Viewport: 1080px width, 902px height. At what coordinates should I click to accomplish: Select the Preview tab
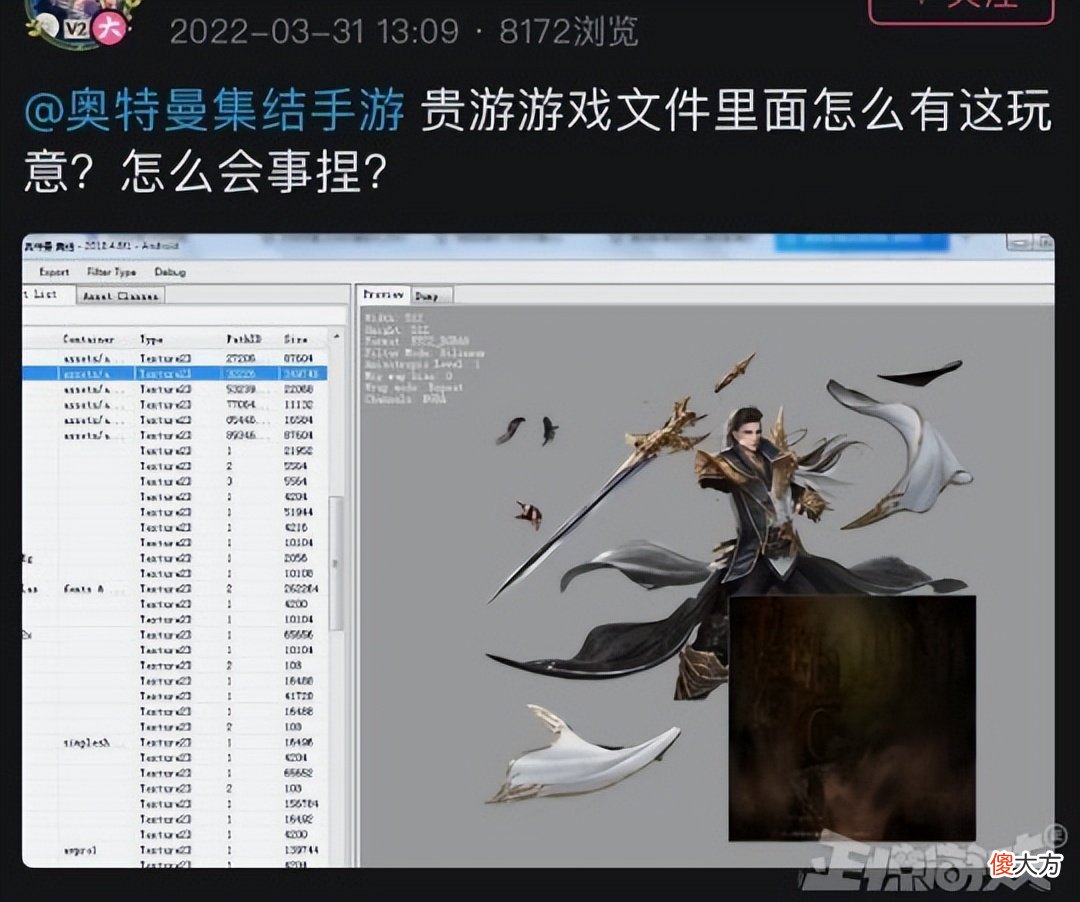tap(384, 295)
